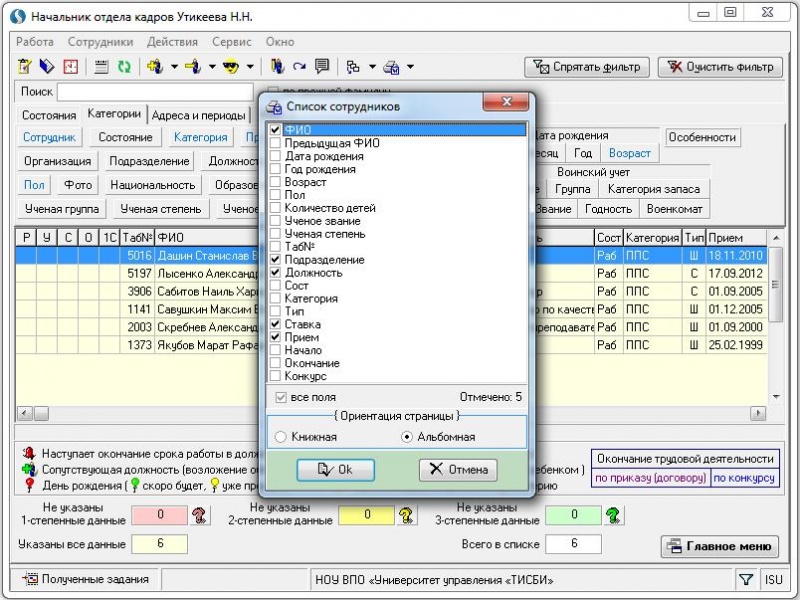The width and height of the screenshot is (800, 600).
Task: Open dropdown arrow next to remove employee icon
Action: [212, 66]
